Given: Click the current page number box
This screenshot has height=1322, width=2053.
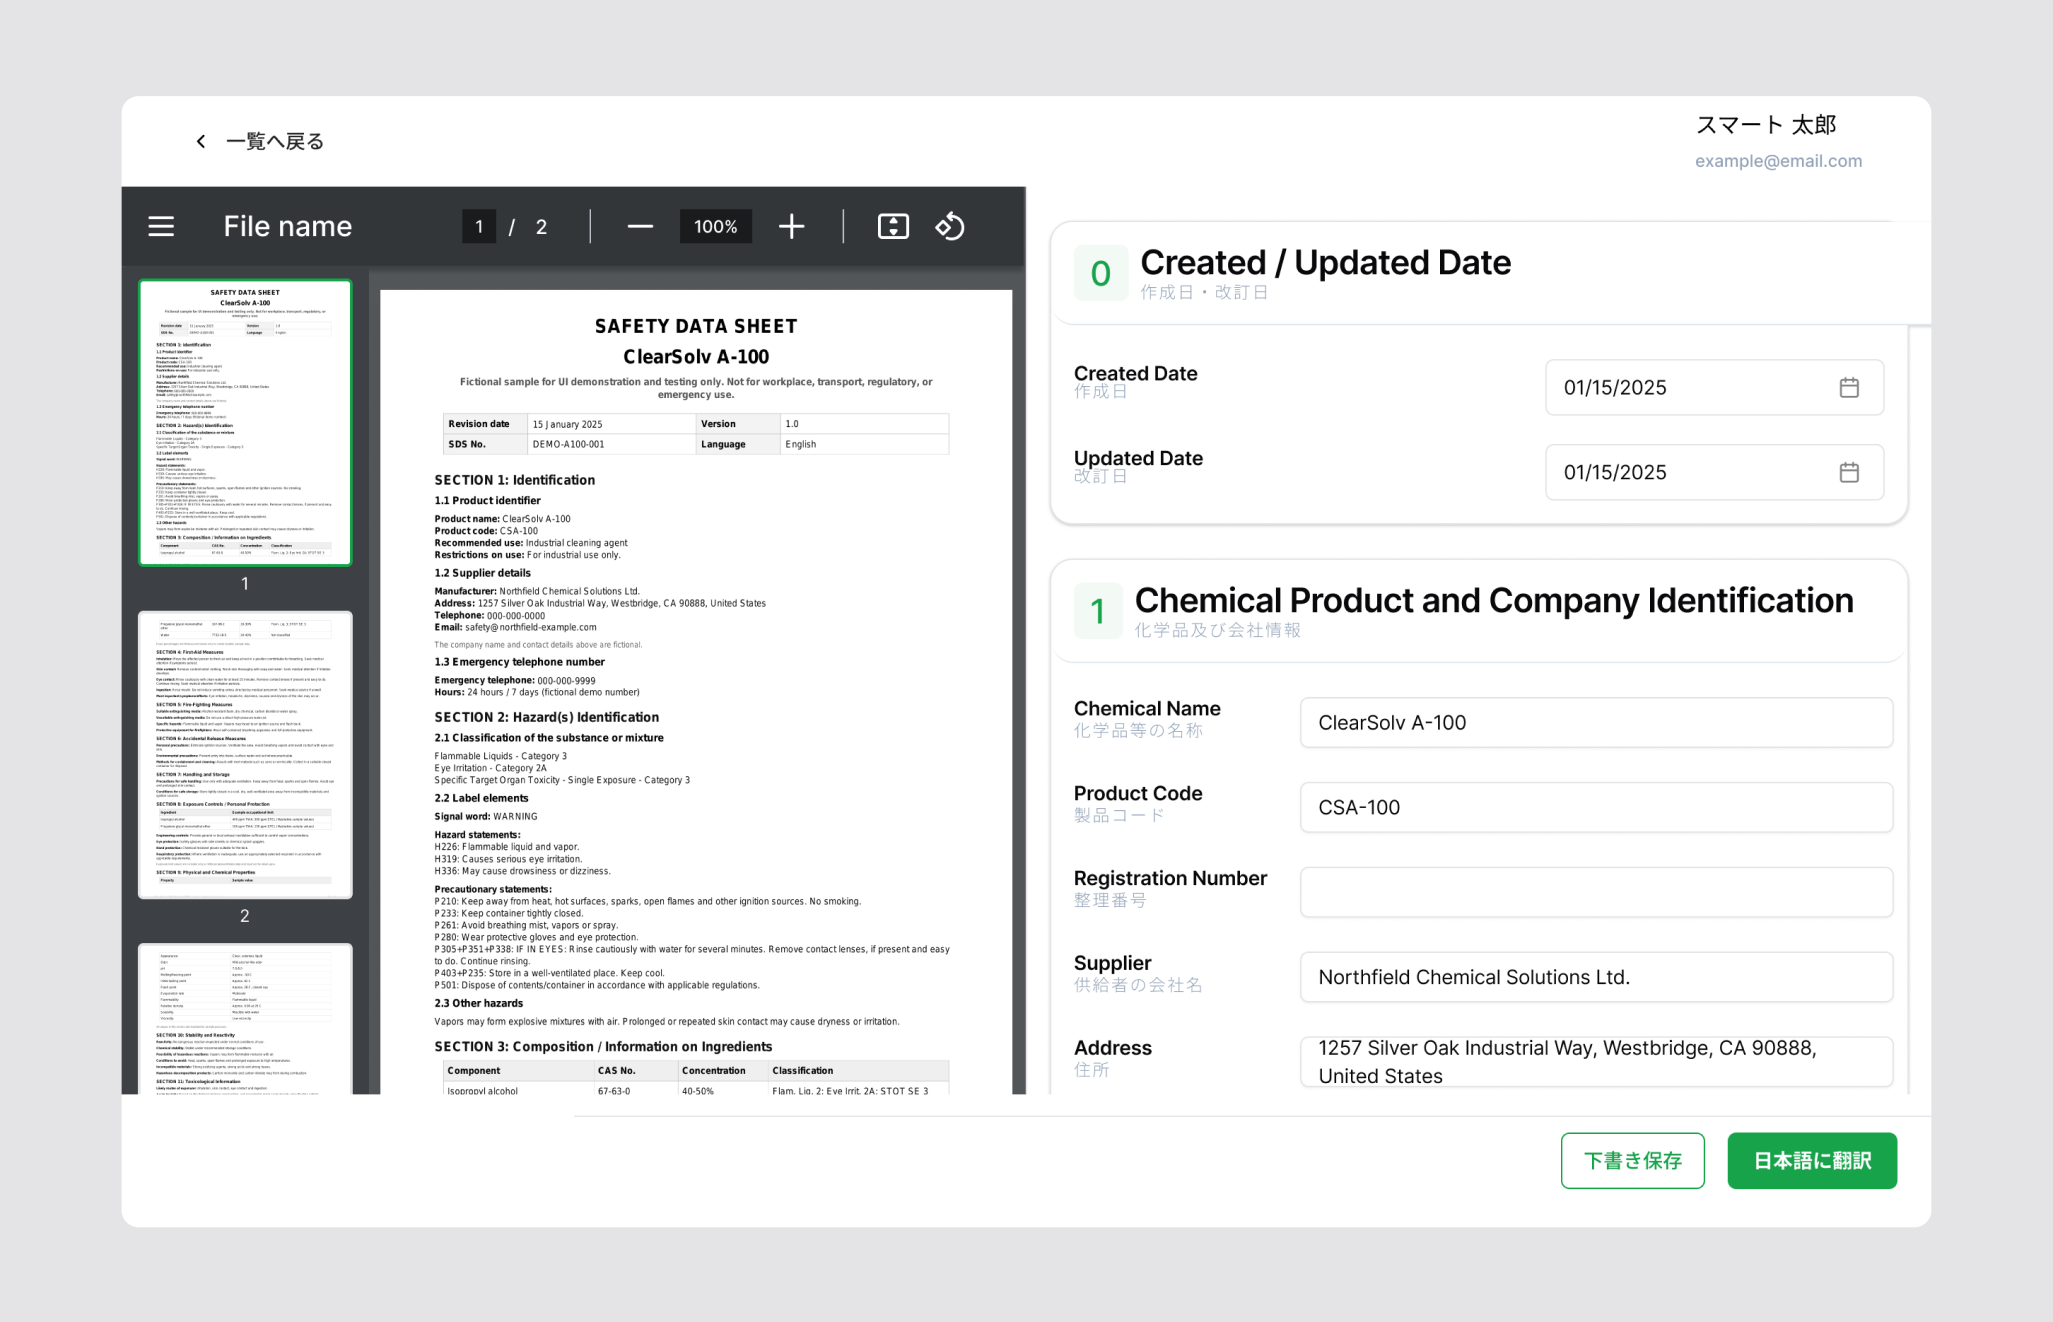Looking at the screenshot, I should click(479, 227).
